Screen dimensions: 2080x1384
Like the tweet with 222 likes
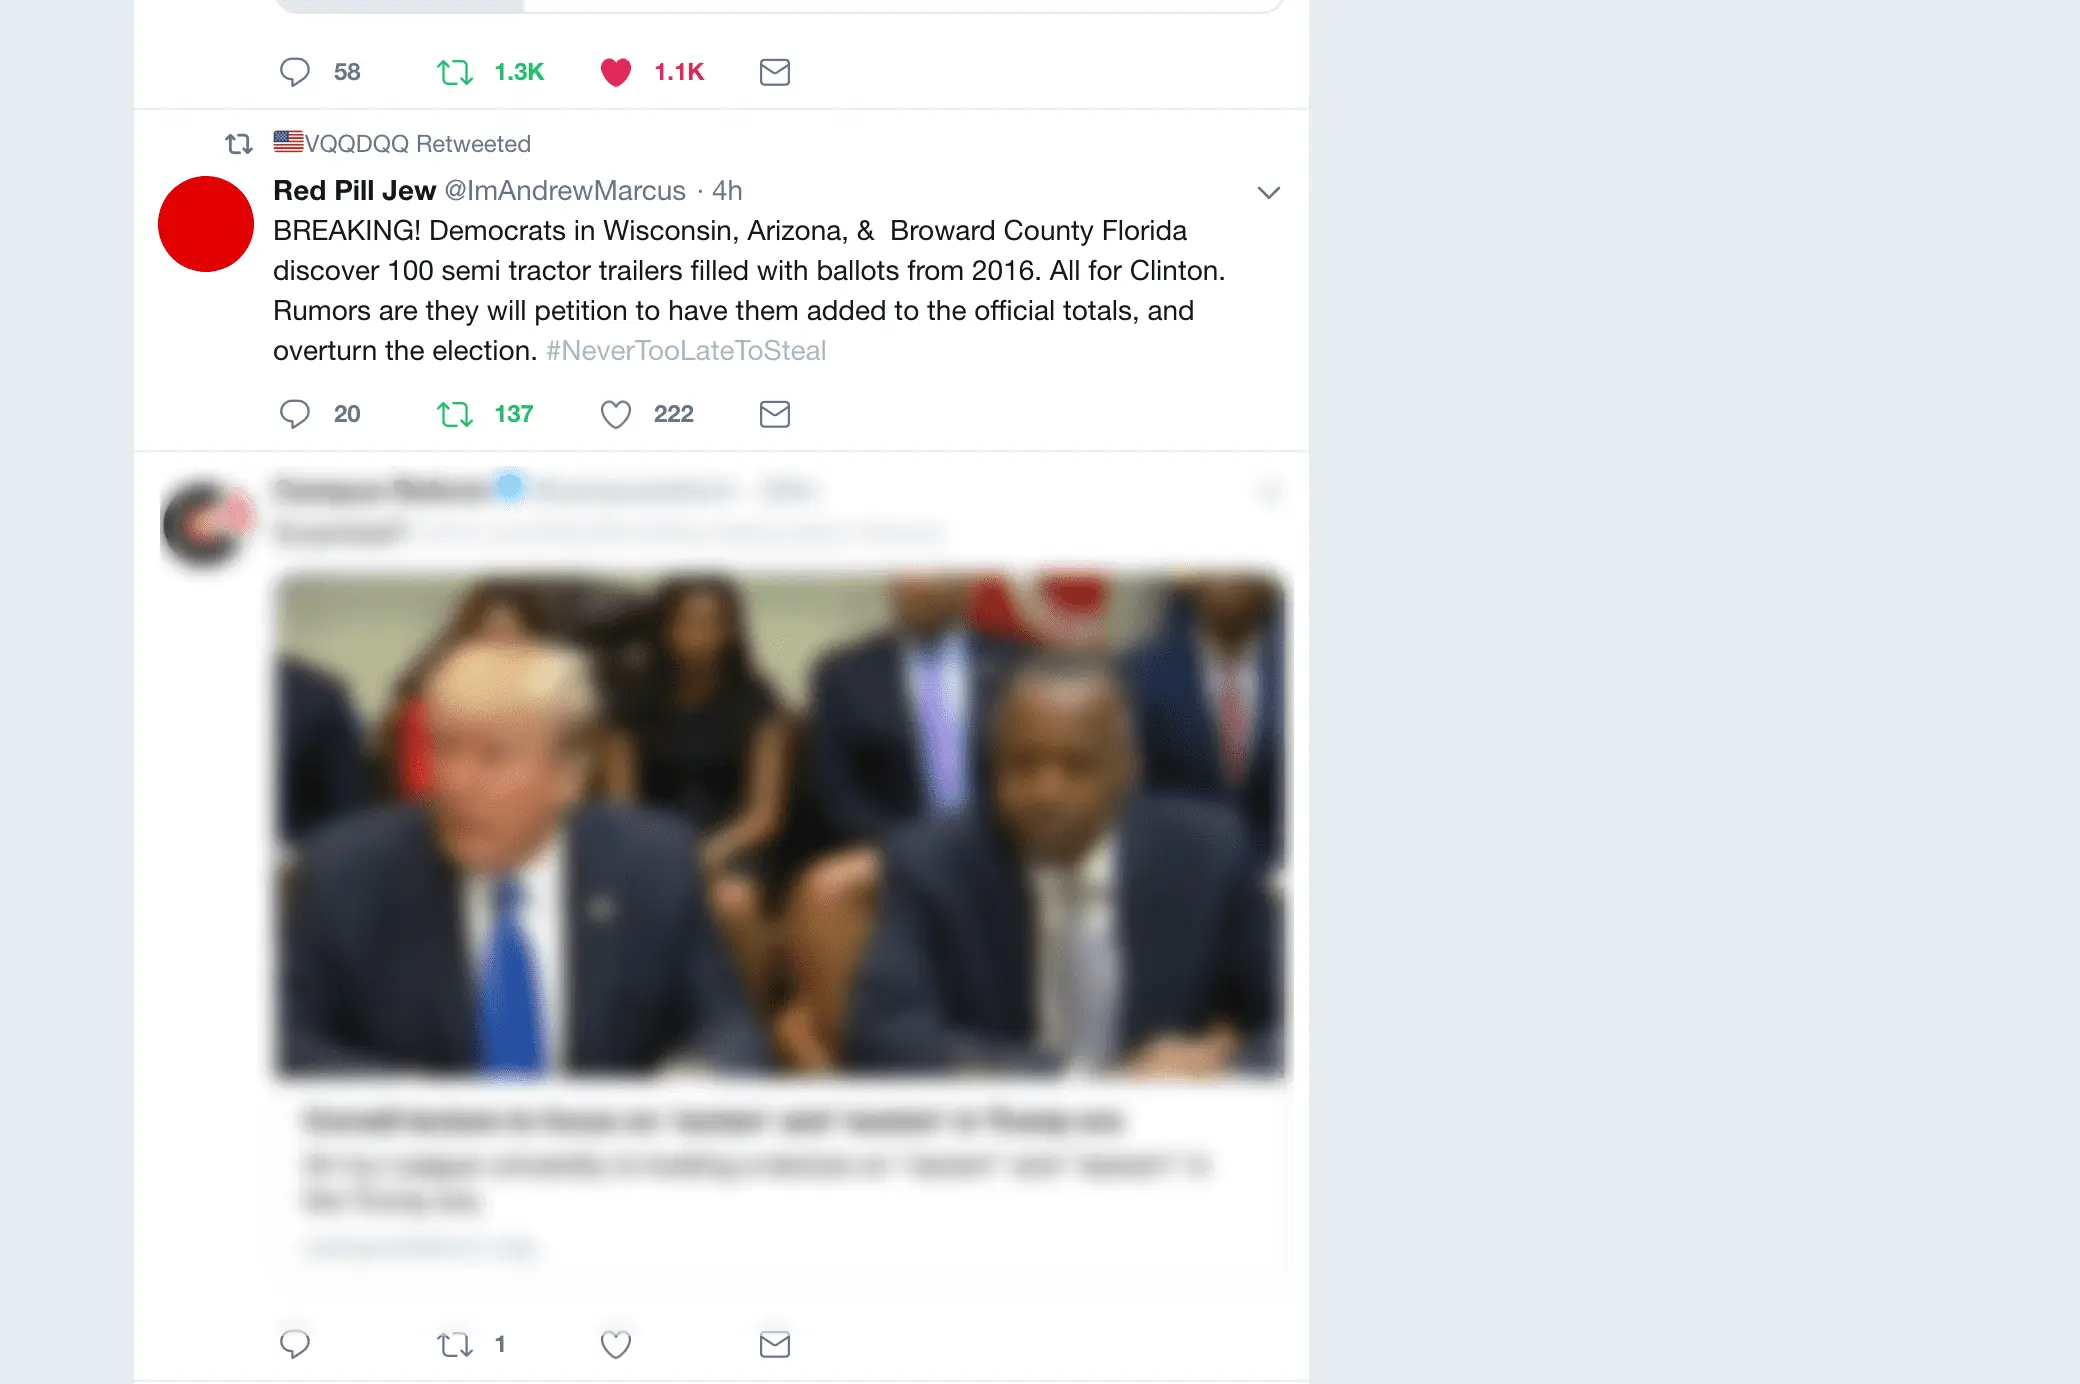tap(616, 414)
